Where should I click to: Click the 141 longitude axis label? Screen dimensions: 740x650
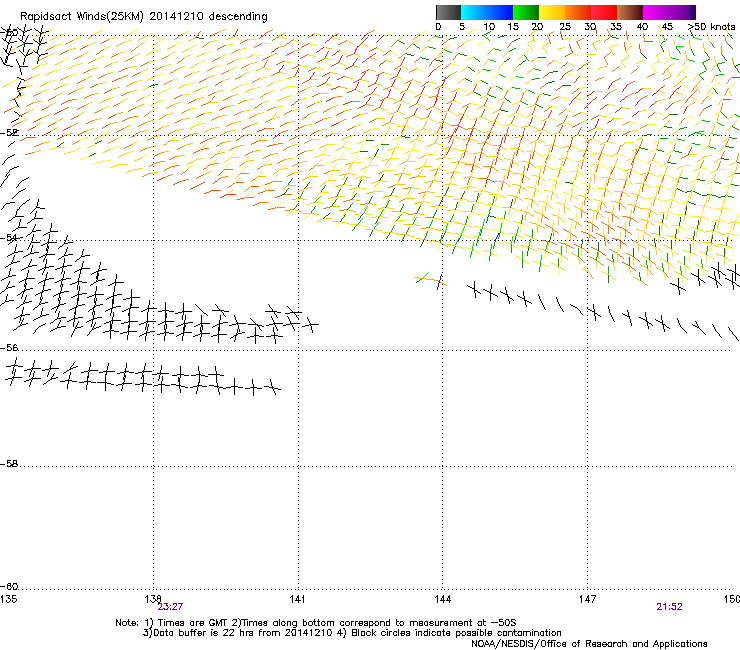tap(297, 599)
